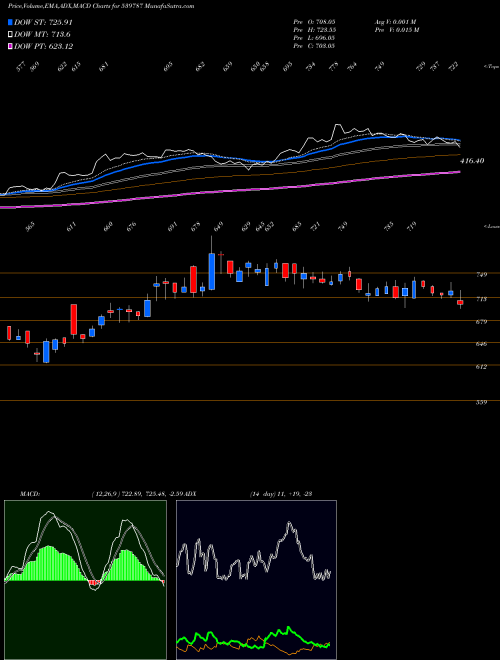Click the blue DOW ST legend swatch

click(10, 22)
